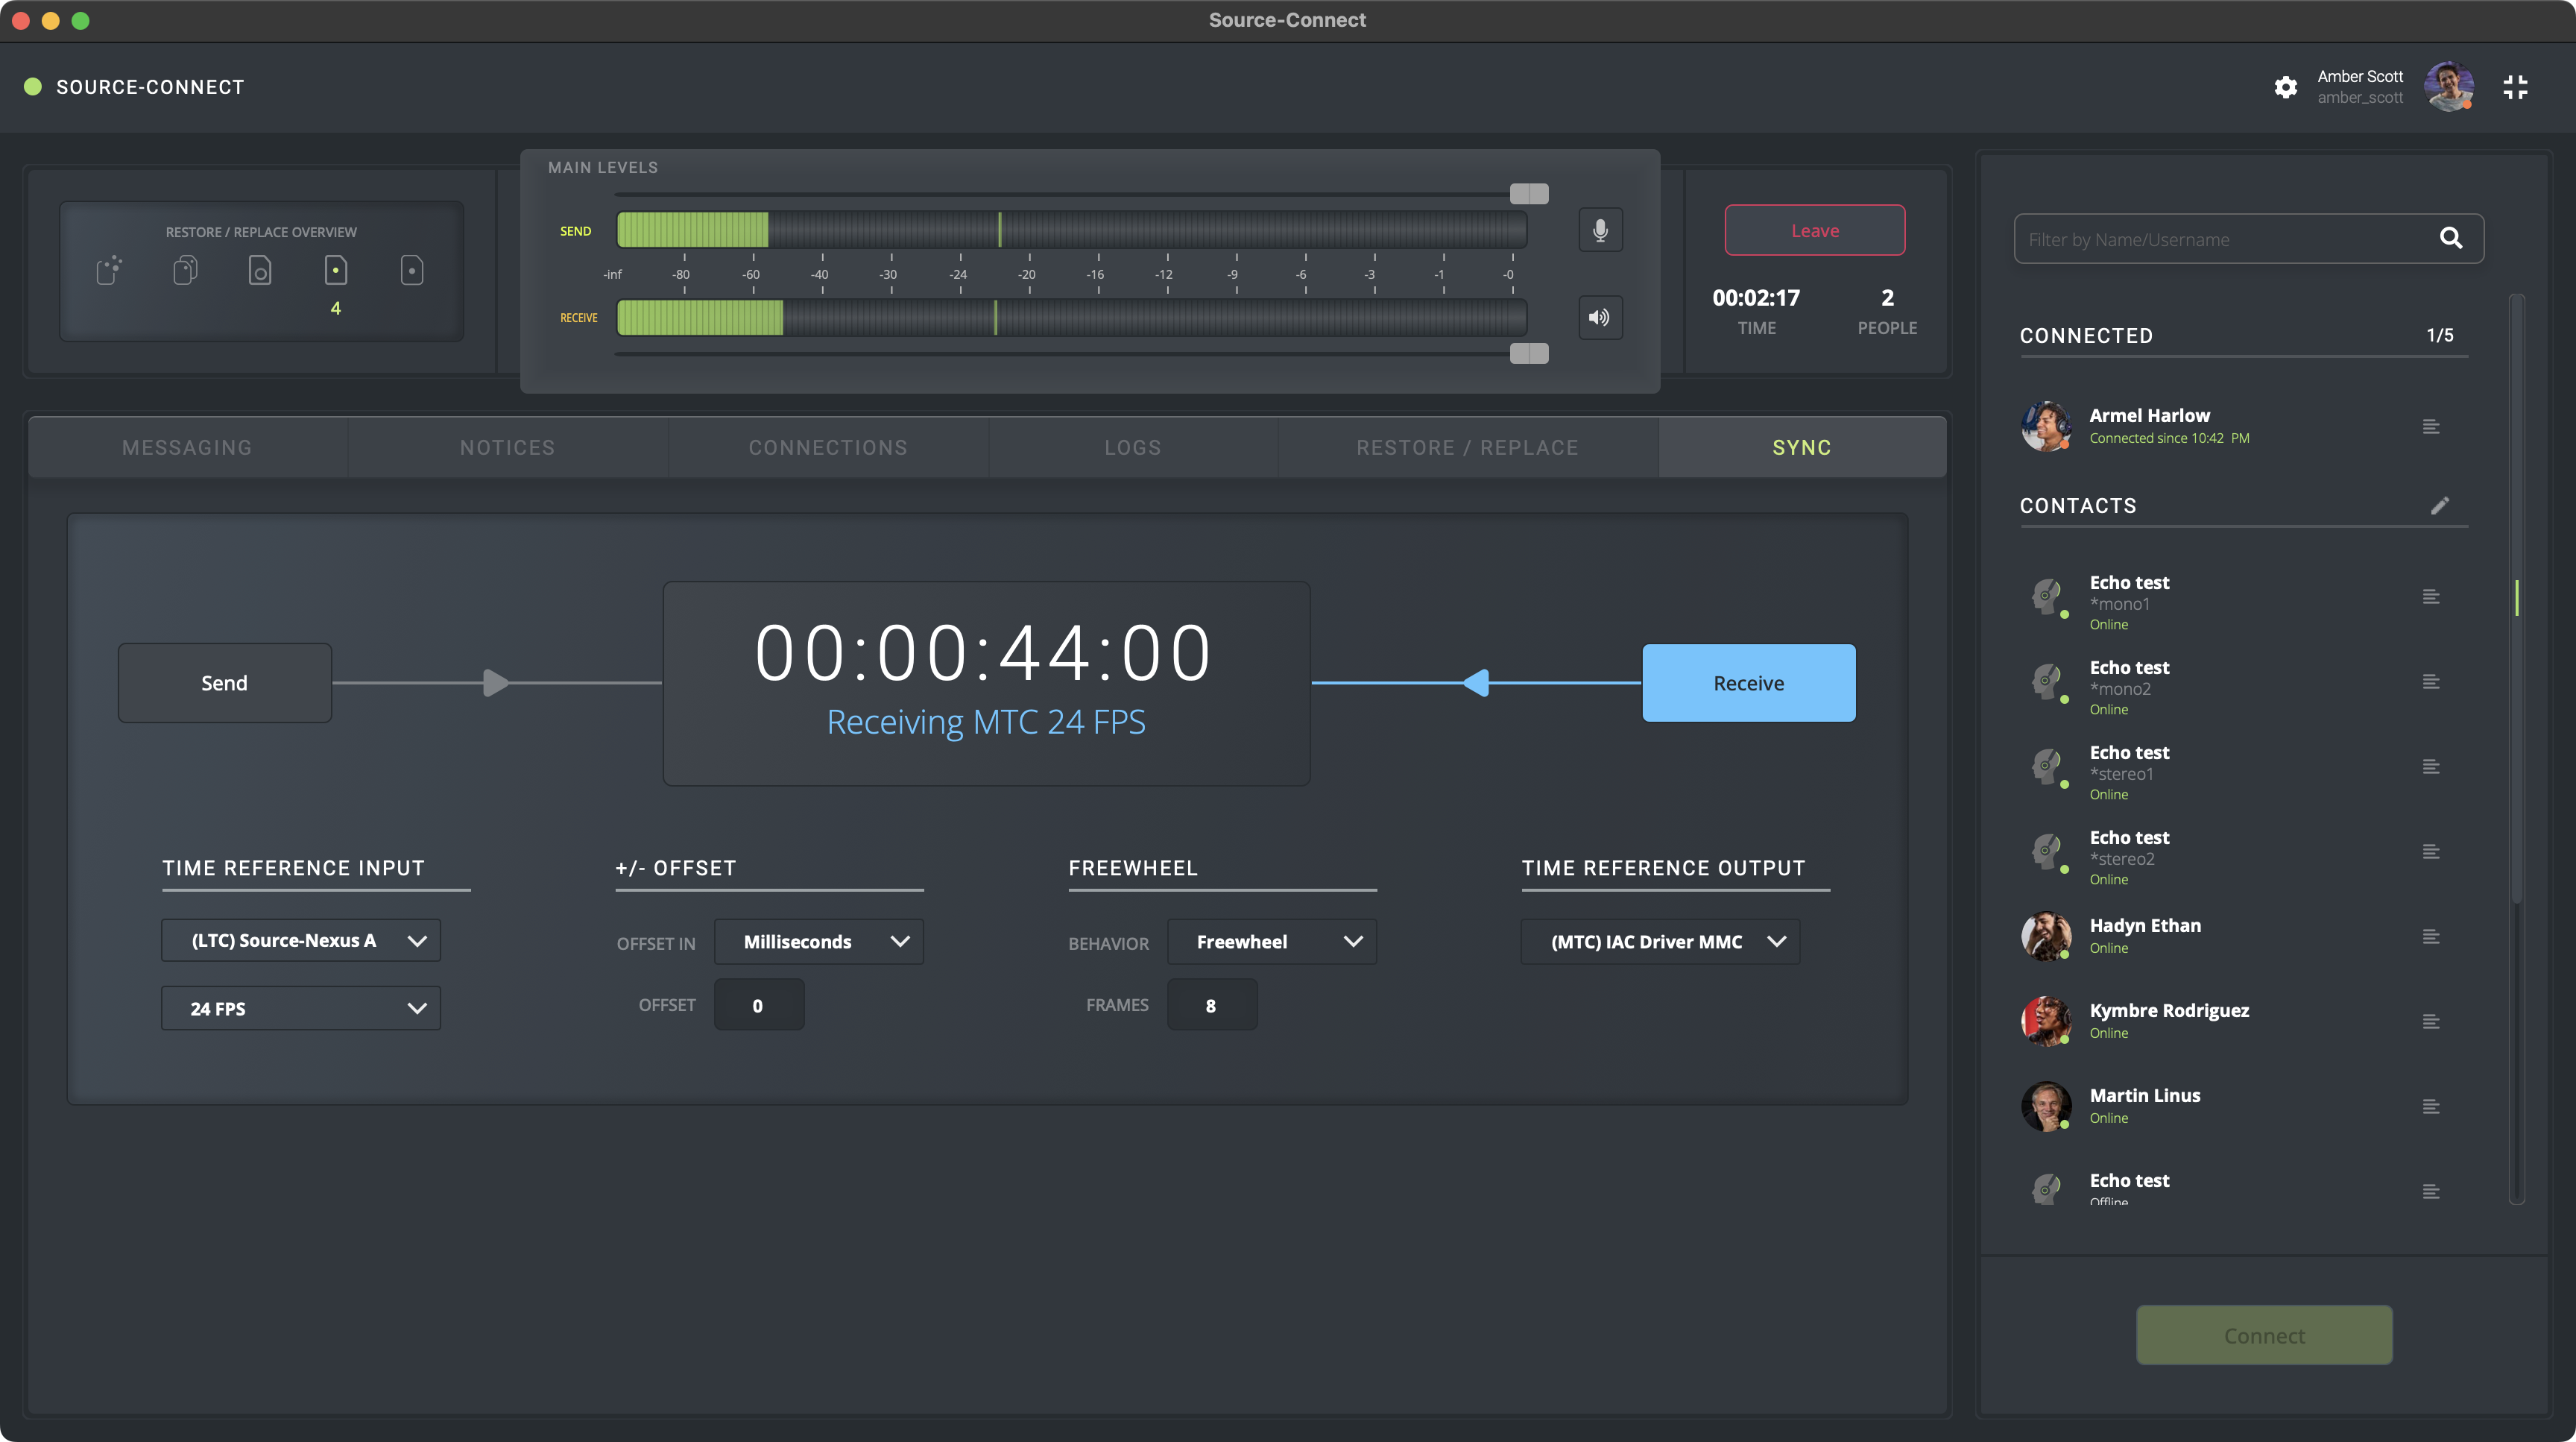Open Armel Harlow's contact menu icon
Screen dimensions: 2576x1442
coord(2431,427)
